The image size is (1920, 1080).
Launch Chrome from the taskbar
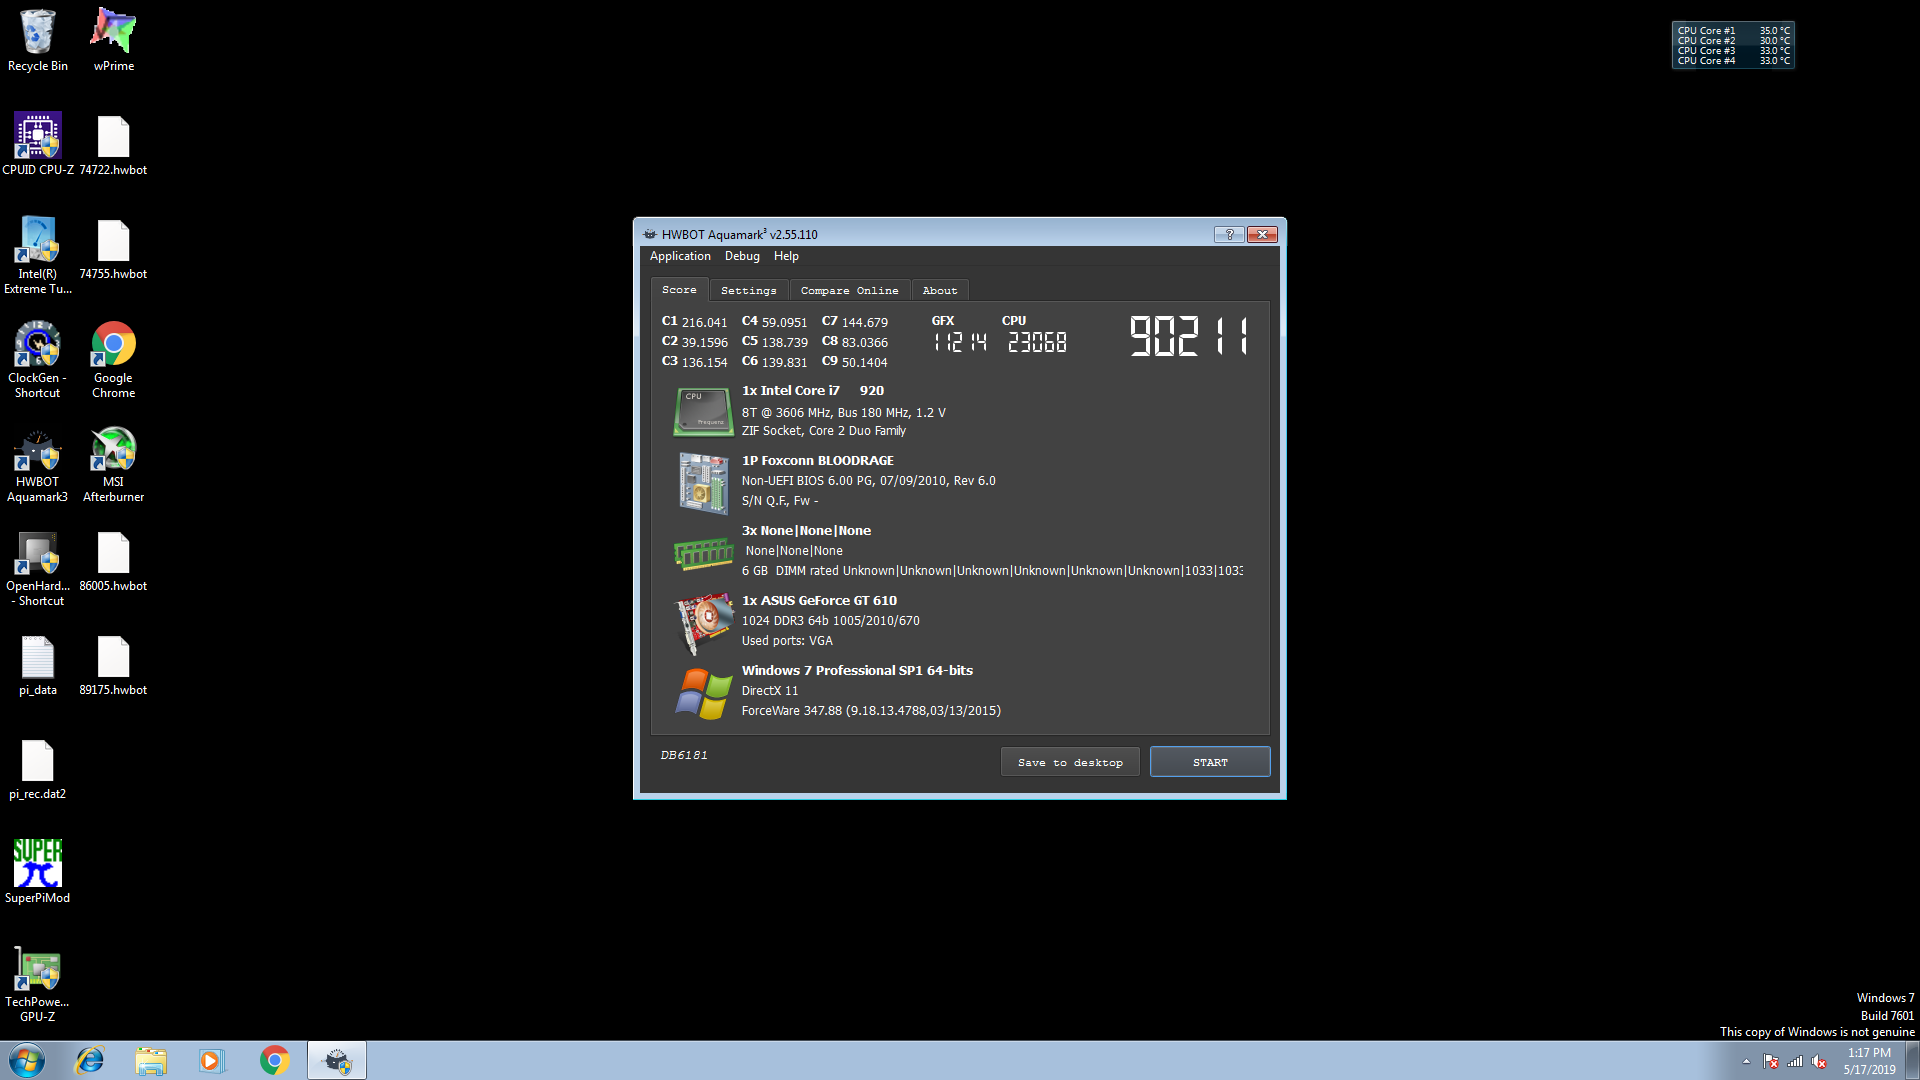(x=274, y=1060)
